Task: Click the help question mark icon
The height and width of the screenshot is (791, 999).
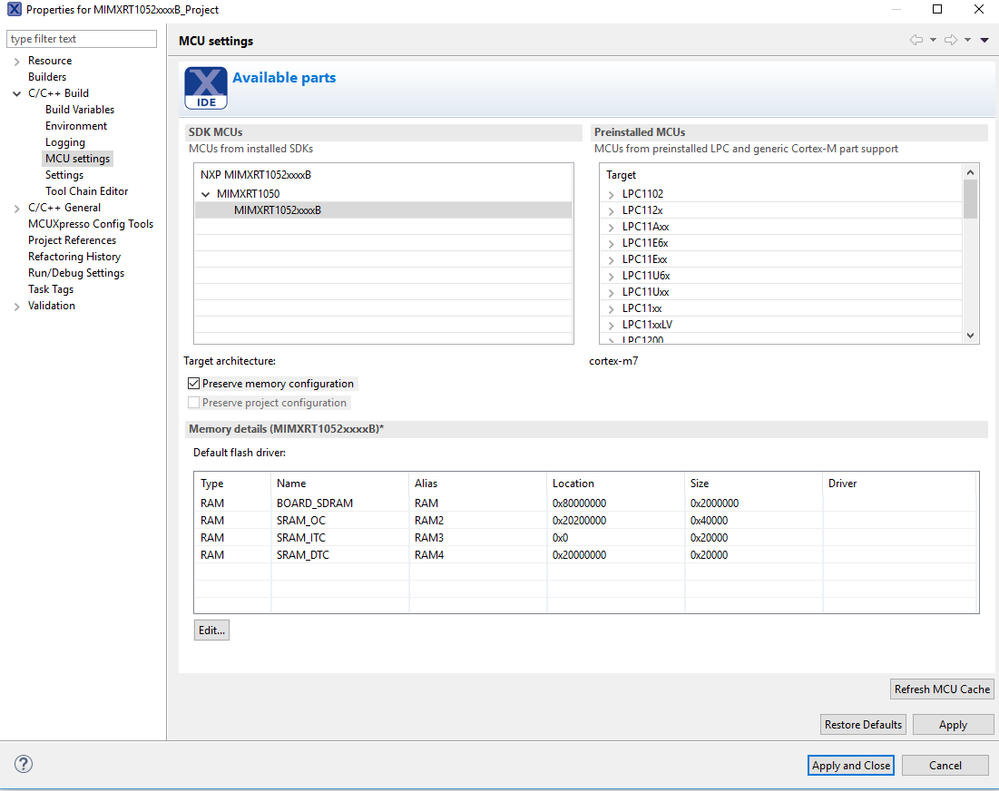Action: 23,764
